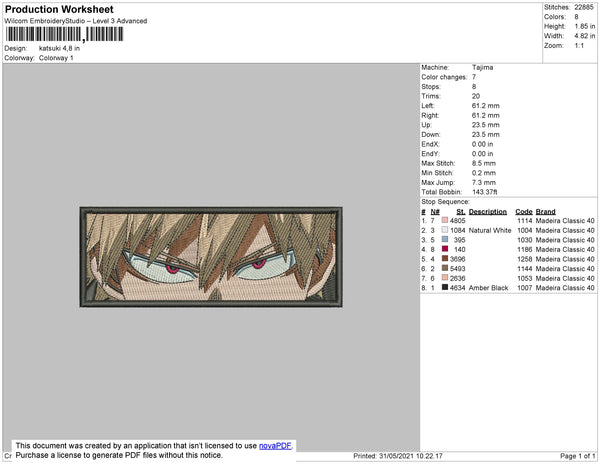Click the Page 1 of 1 indicator

(x=577, y=456)
